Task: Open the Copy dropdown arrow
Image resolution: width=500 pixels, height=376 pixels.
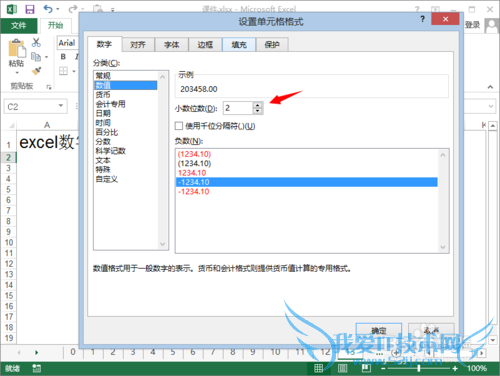Action: (46, 57)
